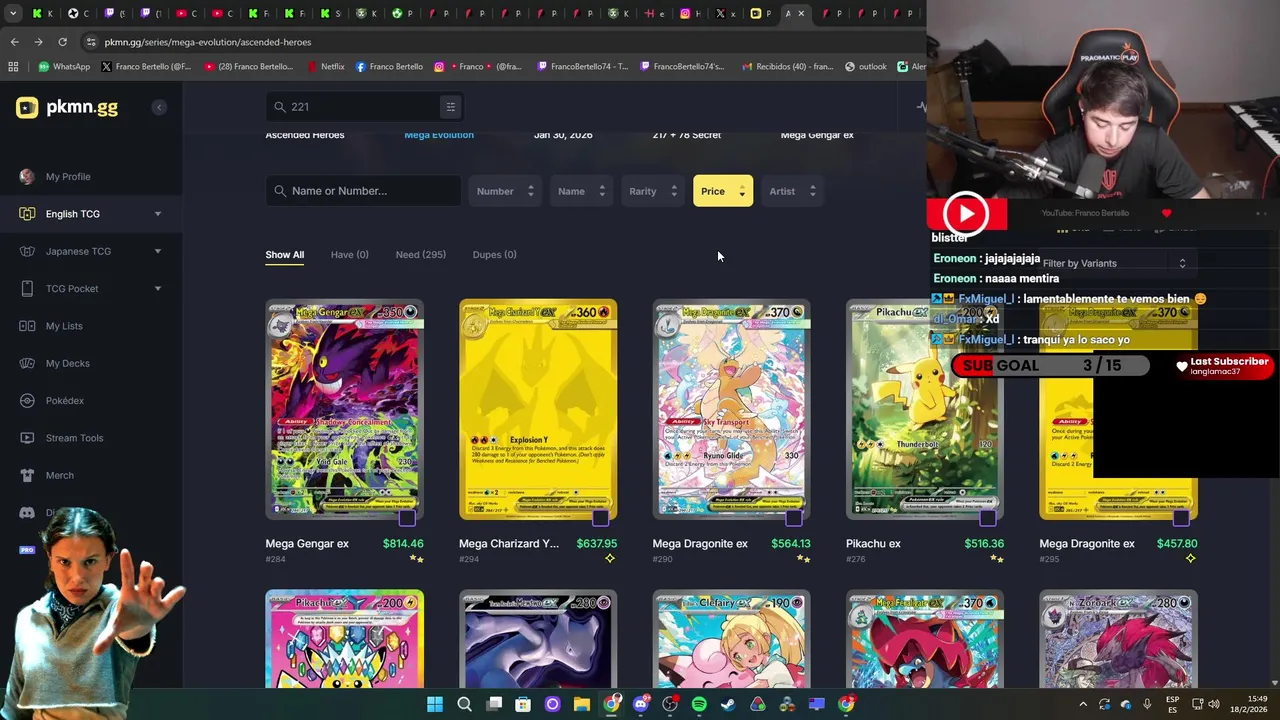
Task: Click the browser forward arrow
Action: pyautogui.click(x=38, y=42)
